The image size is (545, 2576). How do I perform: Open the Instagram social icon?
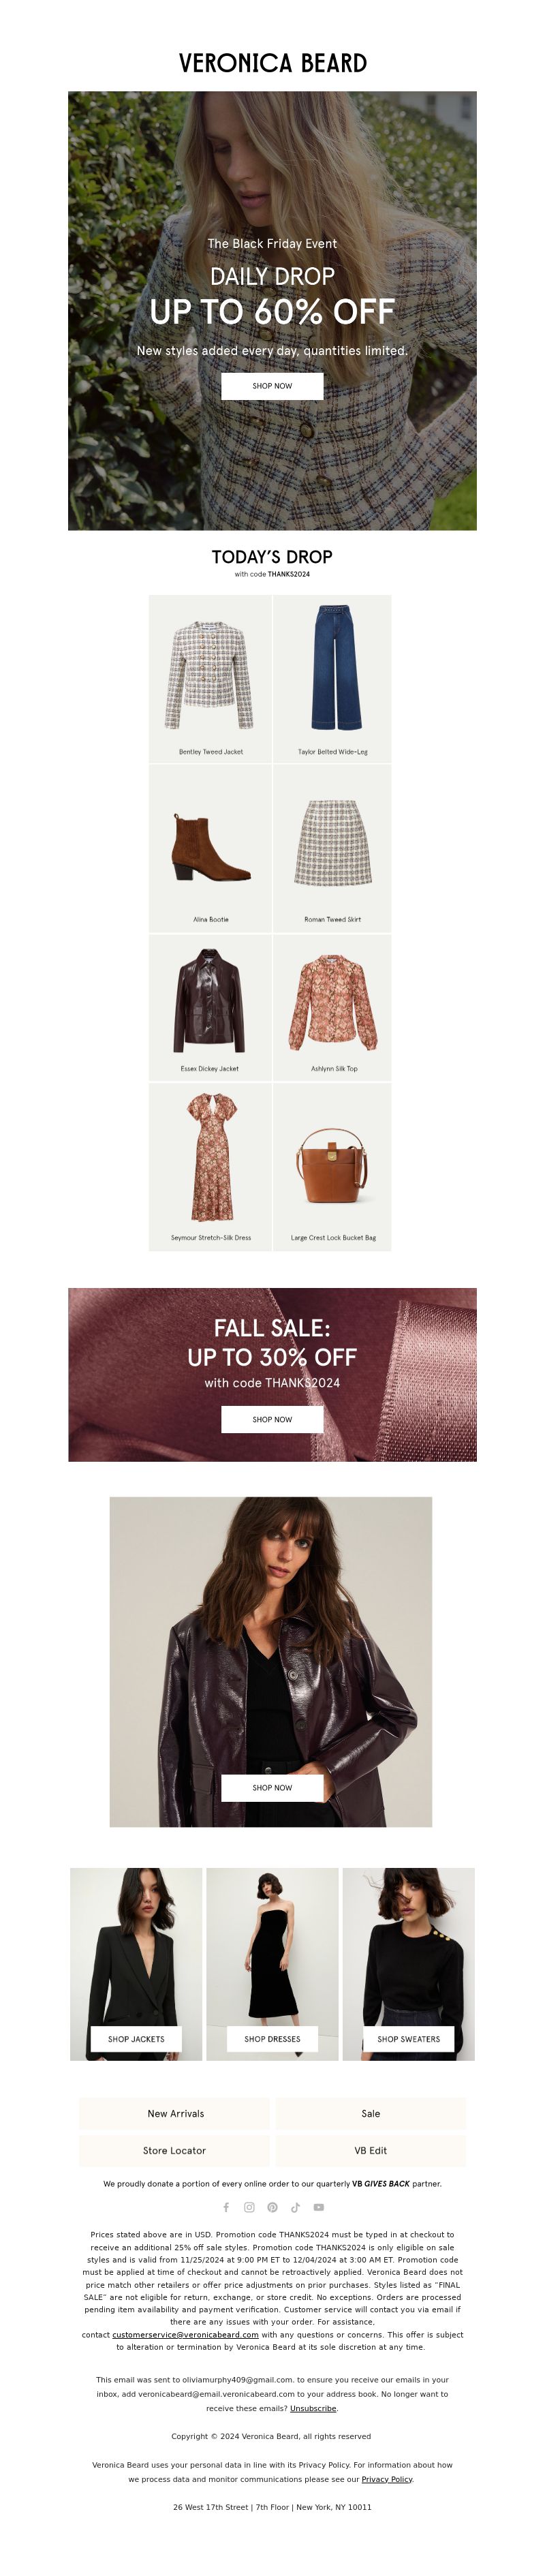[x=249, y=2207]
